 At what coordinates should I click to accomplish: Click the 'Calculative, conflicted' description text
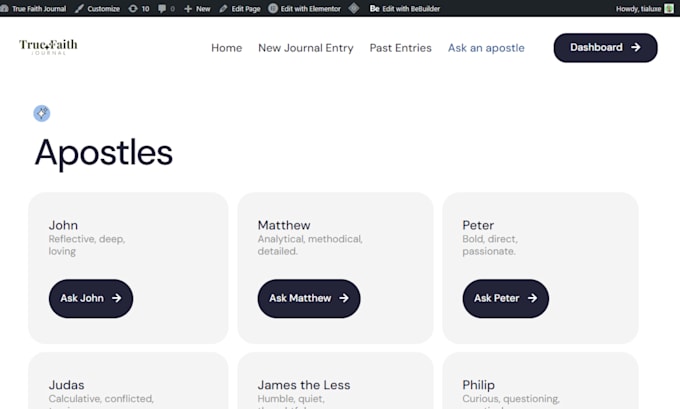pyautogui.click(x=101, y=399)
